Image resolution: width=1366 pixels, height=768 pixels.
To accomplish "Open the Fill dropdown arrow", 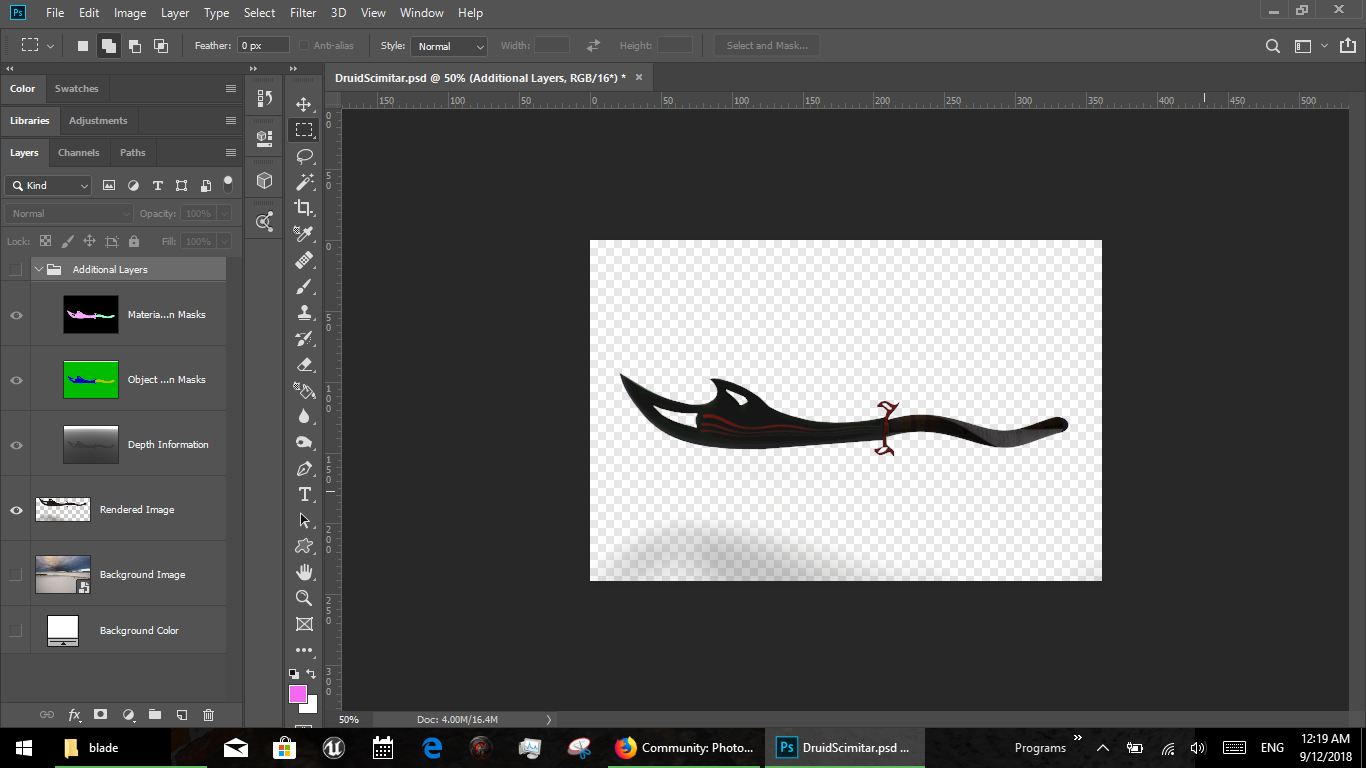I will [224, 241].
